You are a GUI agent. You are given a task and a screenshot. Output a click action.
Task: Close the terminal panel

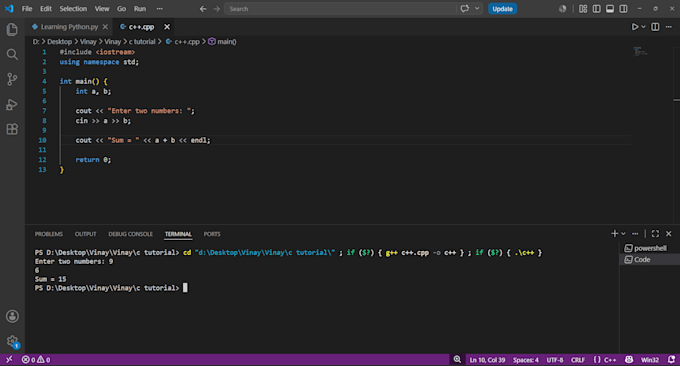(669, 234)
